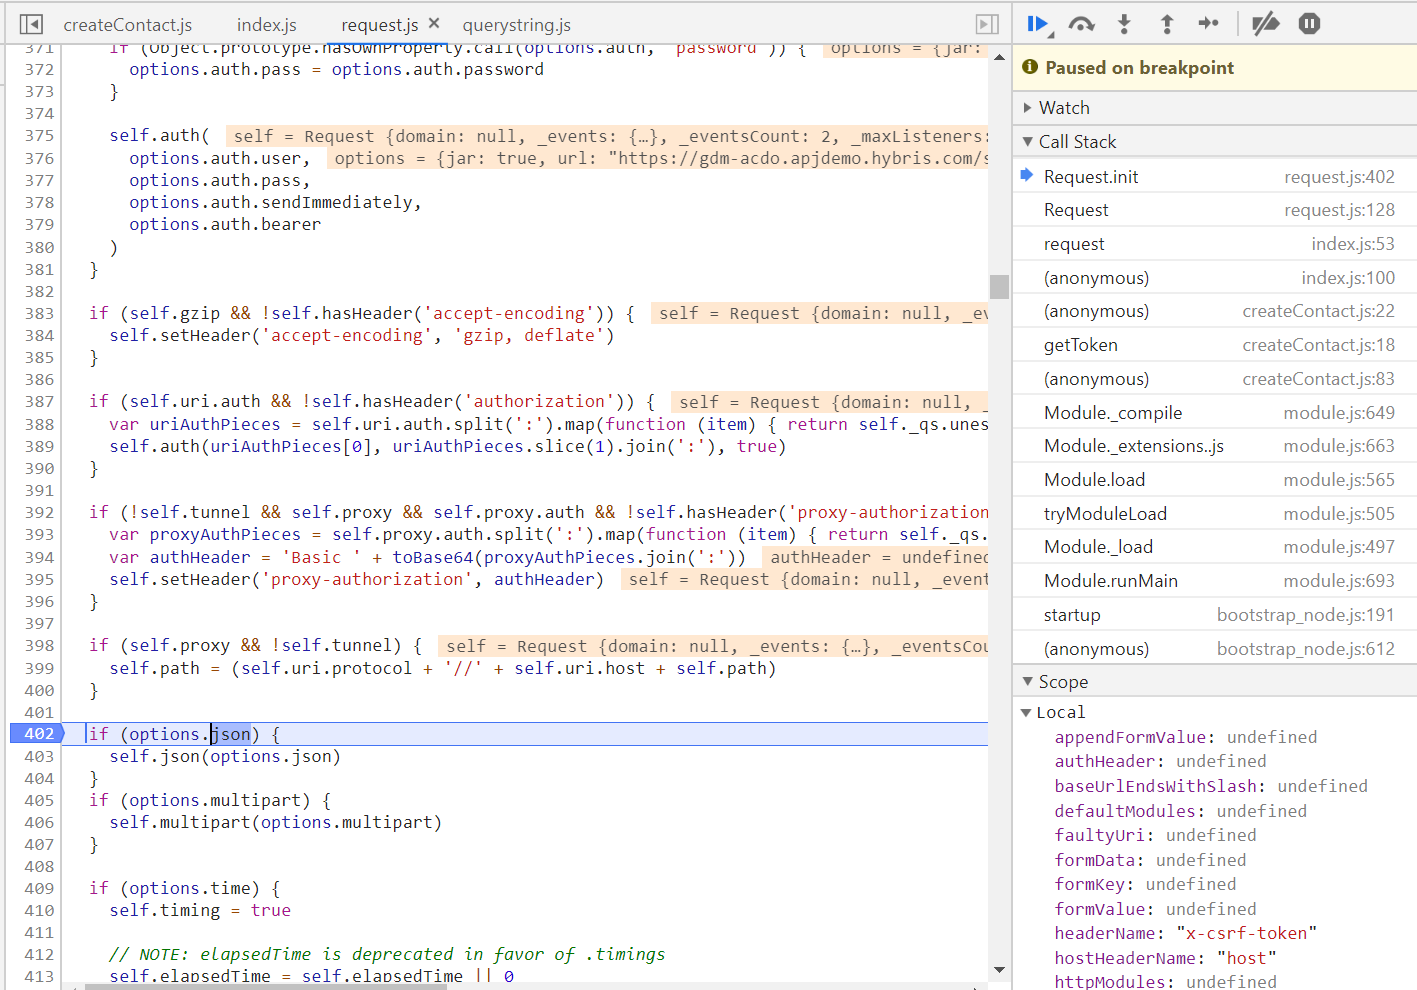The width and height of the screenshot is (1417, 990).
Task: Set breakpoint on line 387
Action: [x=39, y=402]
